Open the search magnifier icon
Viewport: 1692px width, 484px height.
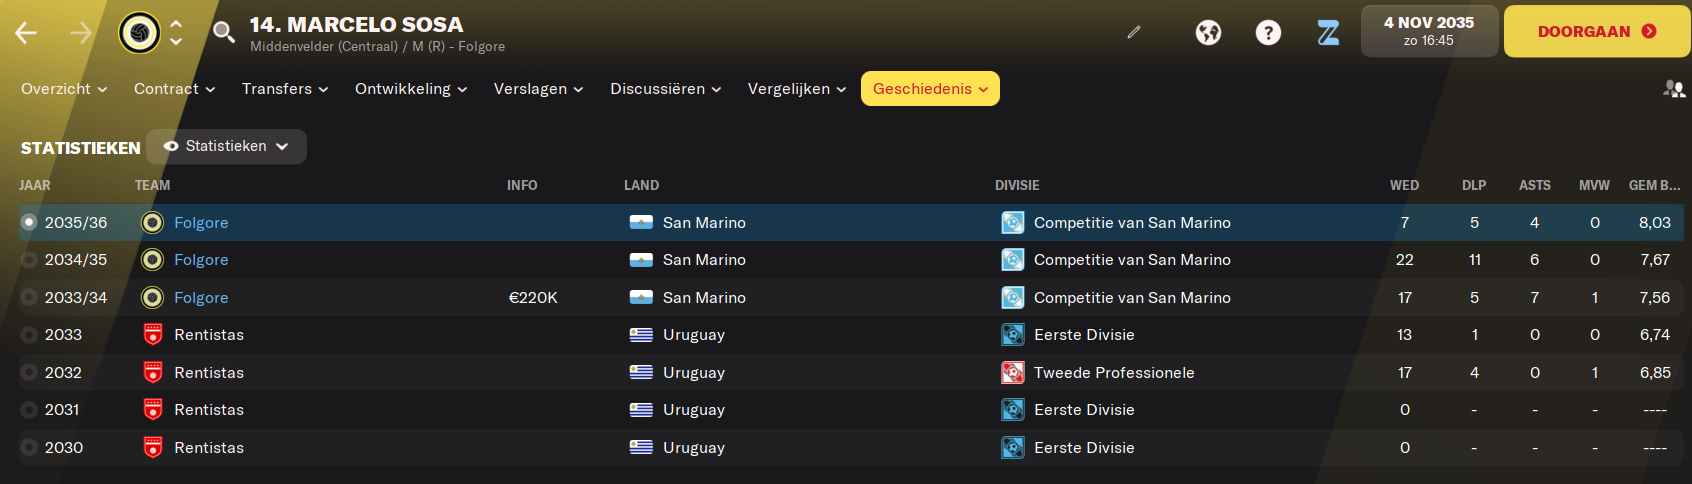(x=224, y=33)
